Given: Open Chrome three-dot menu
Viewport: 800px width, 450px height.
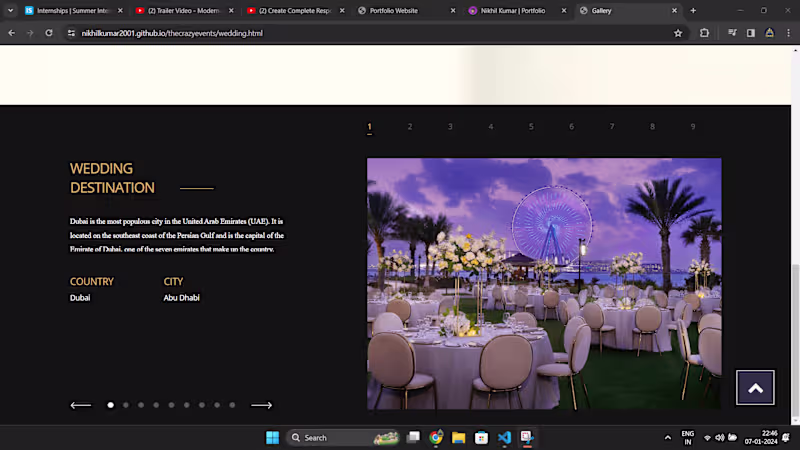Looking at the screenshot, I should click(x=788, y=33).
